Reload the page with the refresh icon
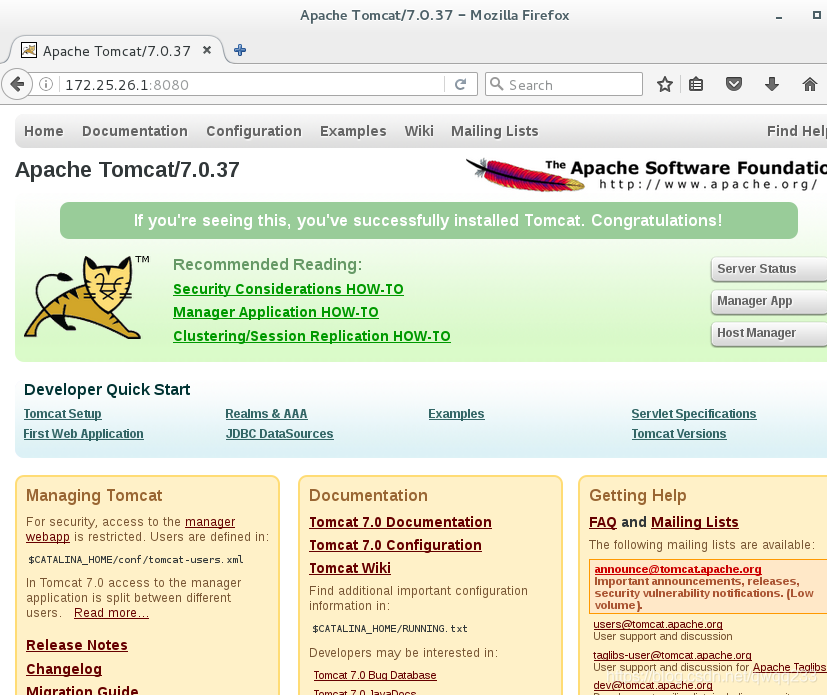 pos(460,84)
